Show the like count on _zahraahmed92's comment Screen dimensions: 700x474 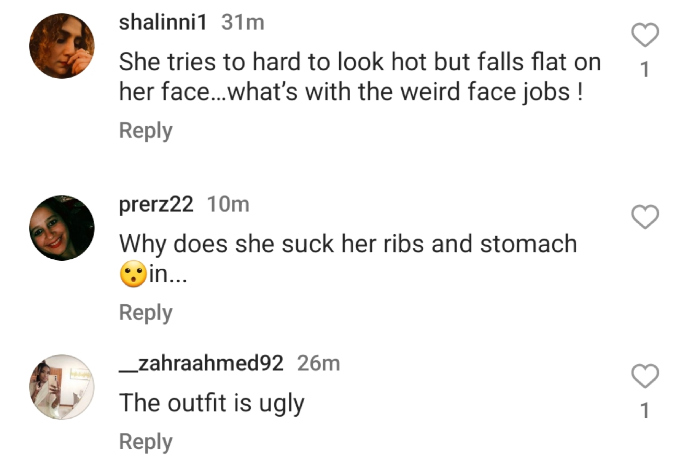coord(646,411)
